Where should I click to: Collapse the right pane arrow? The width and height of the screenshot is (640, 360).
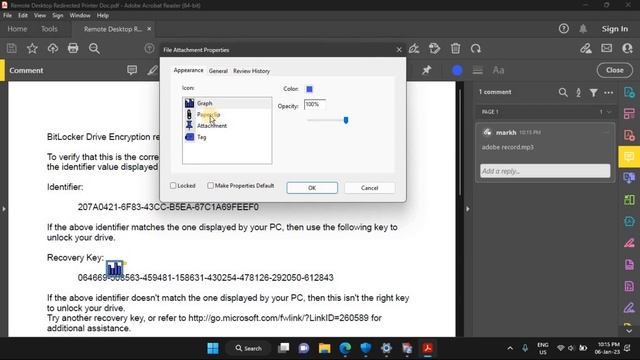click(468, 209)
